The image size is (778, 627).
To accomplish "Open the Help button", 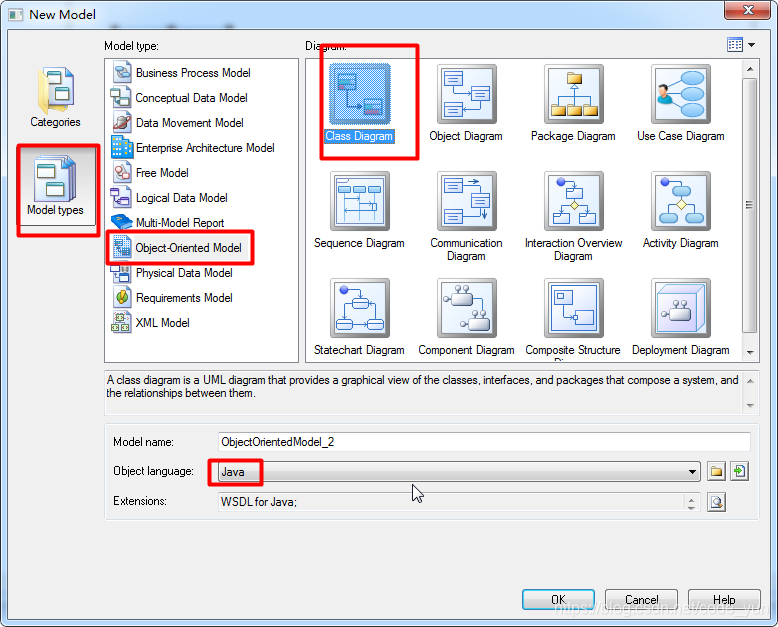I will pos(724,600).
